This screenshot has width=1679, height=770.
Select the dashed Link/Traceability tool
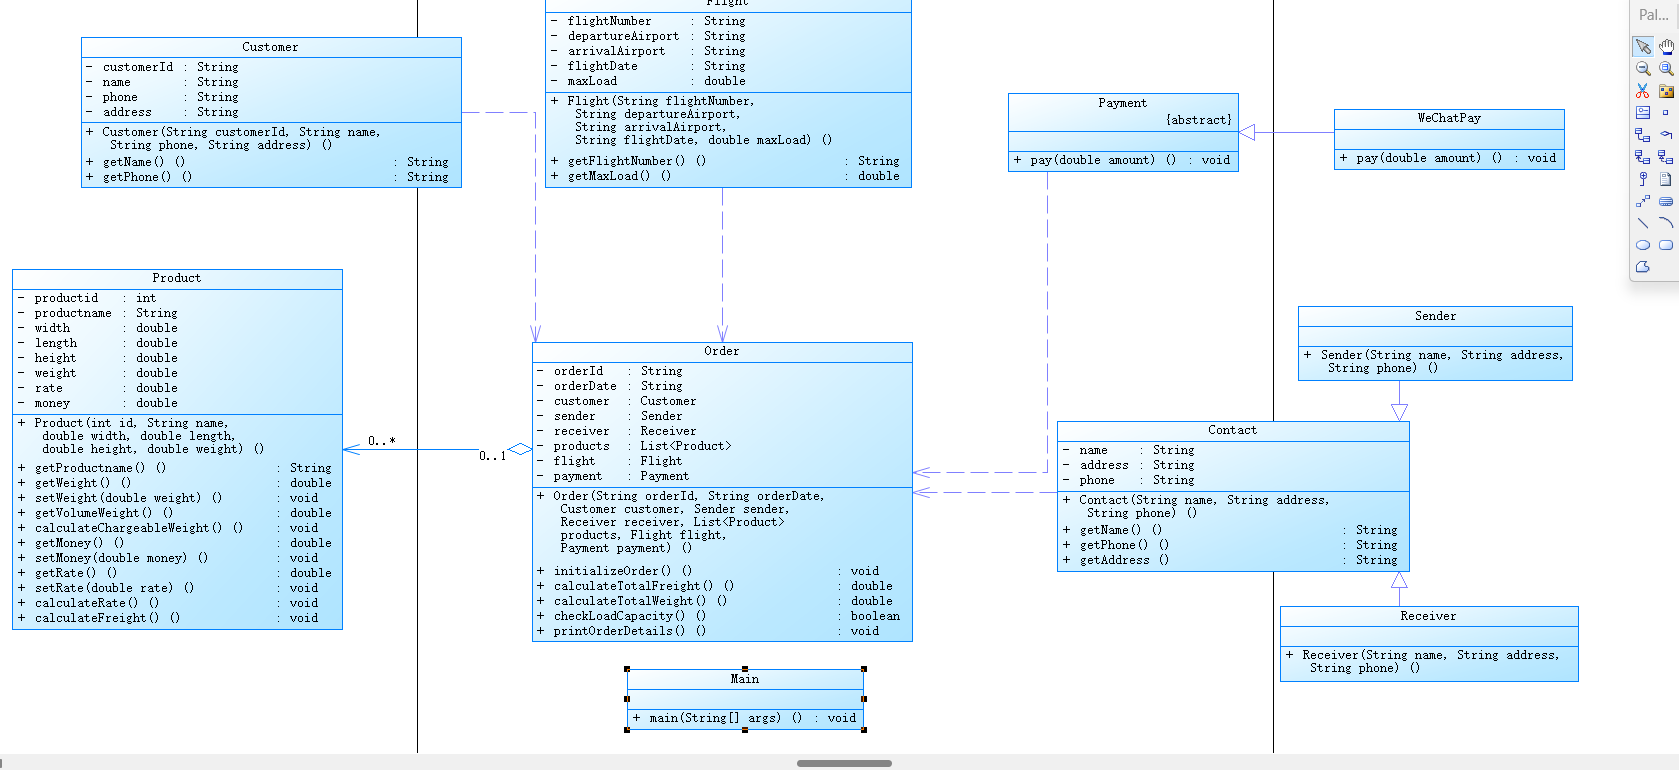(x=1643, y=201)
